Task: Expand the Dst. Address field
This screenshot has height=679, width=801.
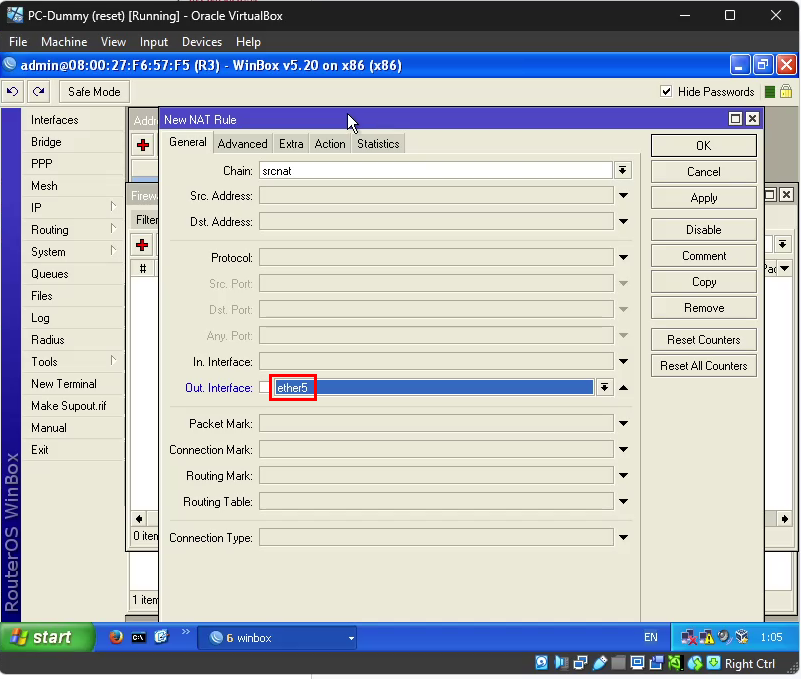Action: point(623,222)
